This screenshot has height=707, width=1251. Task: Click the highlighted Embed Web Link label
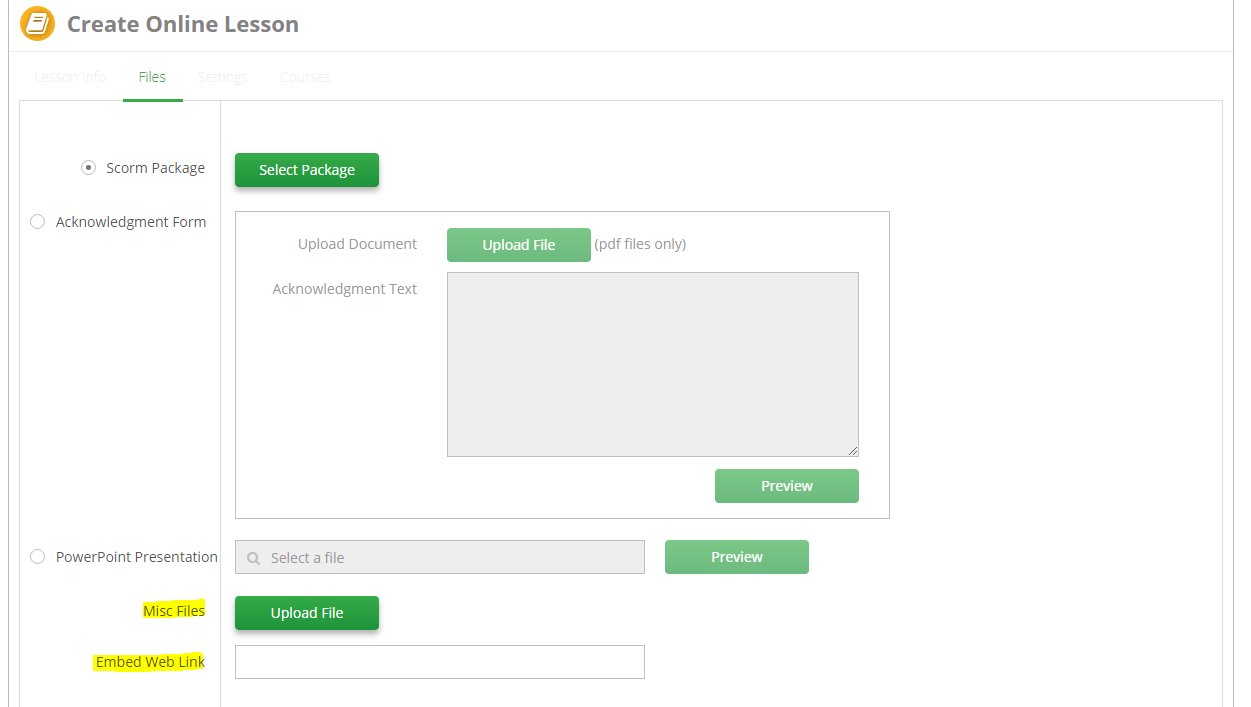(x=149, y=661)
